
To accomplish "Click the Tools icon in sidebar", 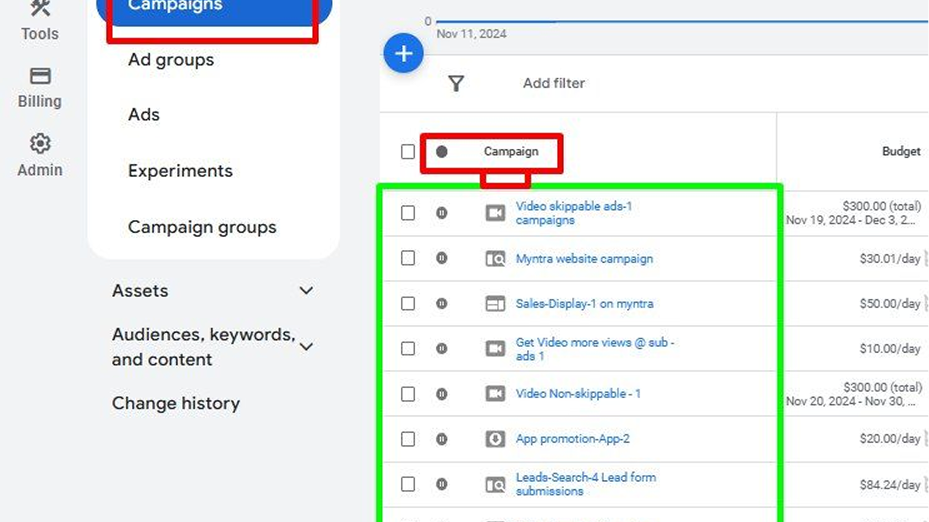I will [39, 20].
